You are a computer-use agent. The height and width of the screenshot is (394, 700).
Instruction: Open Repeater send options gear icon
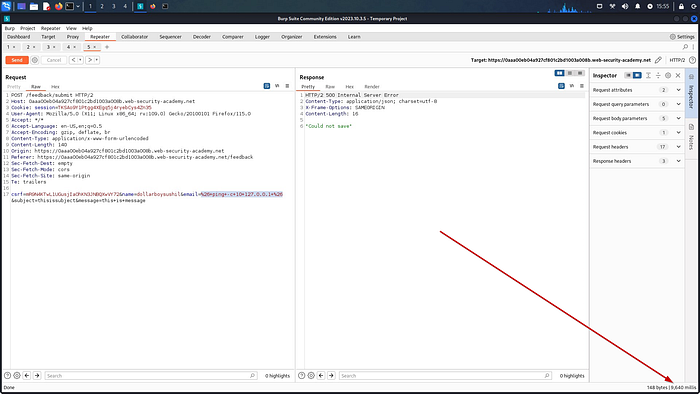click(34, 60)
